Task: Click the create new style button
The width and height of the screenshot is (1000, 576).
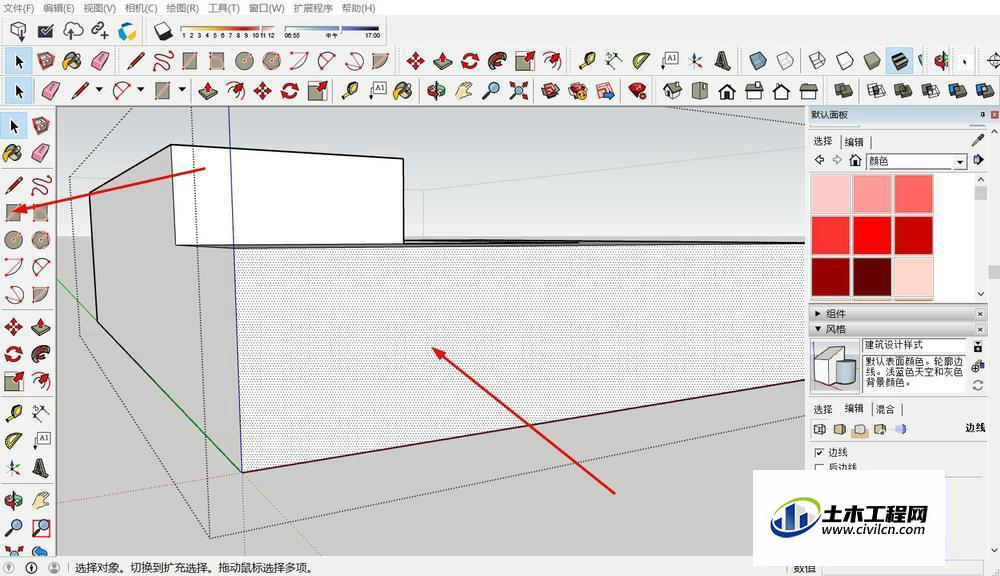Action: point(978,367)
